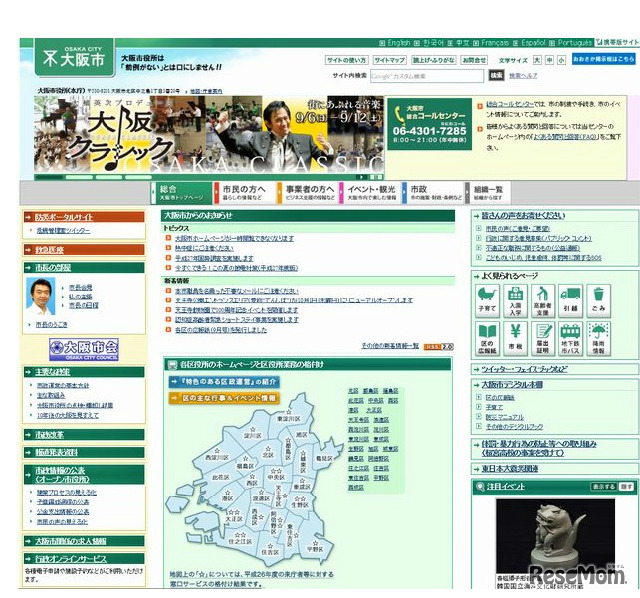
Task: Open 東日本大震災関連 link
Action: (510, 469)
